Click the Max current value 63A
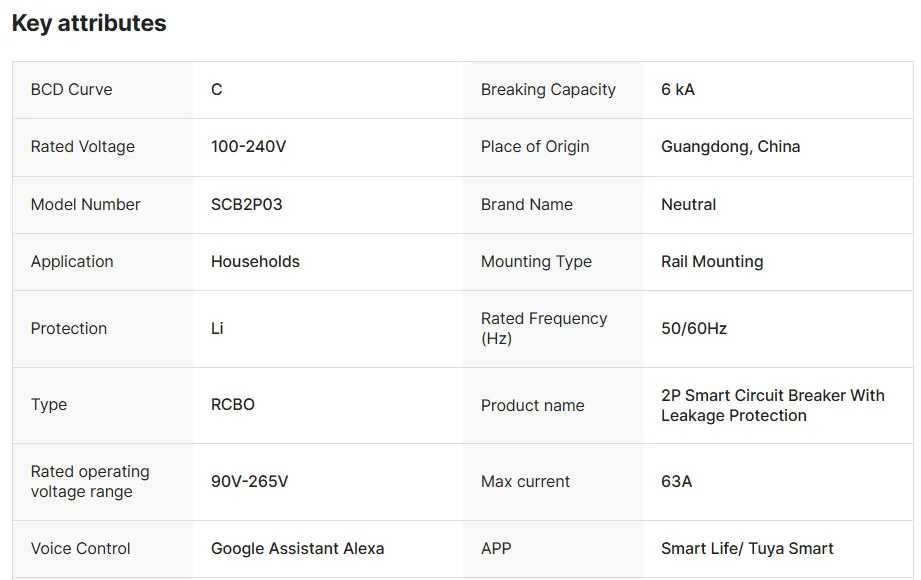921x580 pixels. [x=676, y=482]
